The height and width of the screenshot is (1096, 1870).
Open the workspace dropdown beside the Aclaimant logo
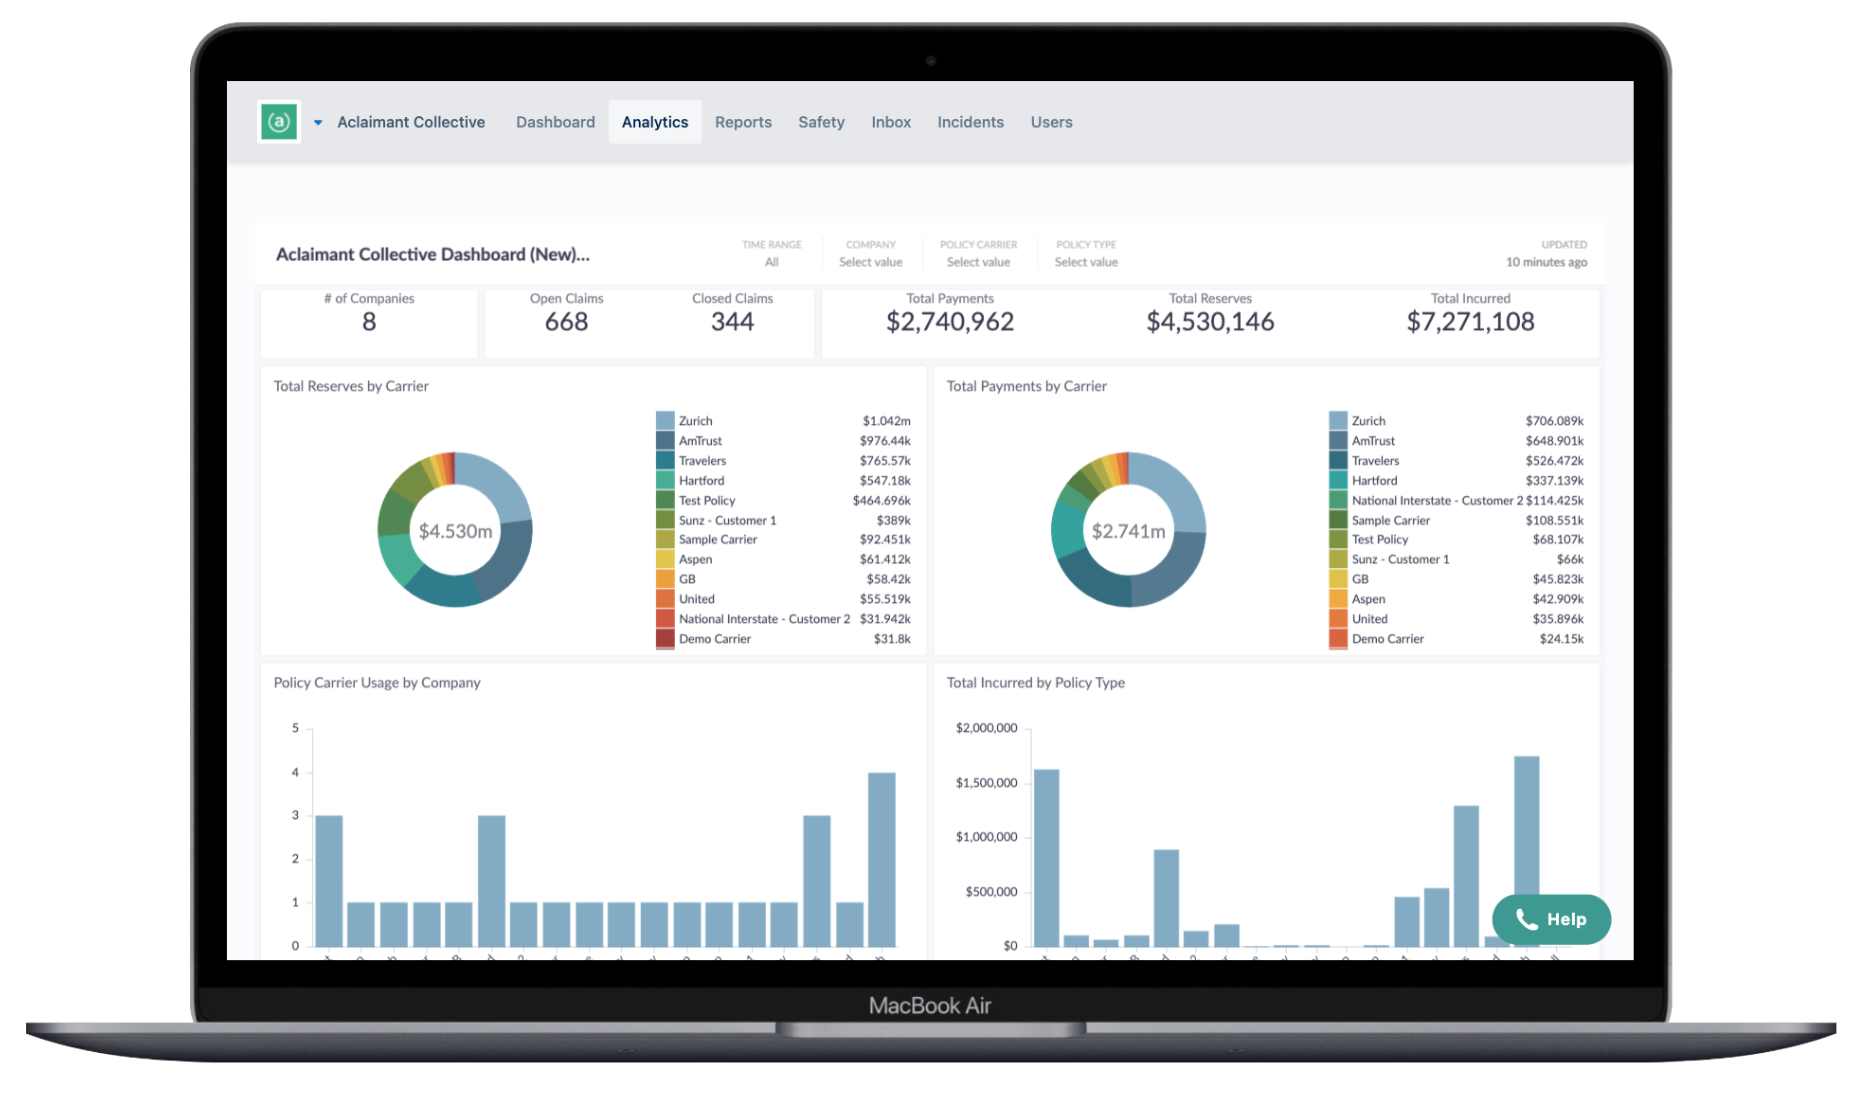(318, 122)
